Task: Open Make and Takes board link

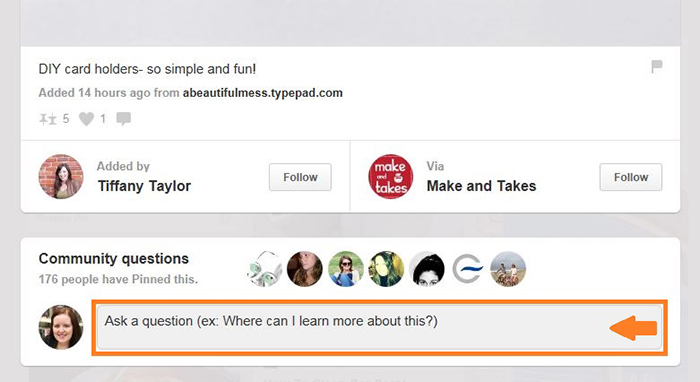Action: pyautogui.click(x=481, y=186)
